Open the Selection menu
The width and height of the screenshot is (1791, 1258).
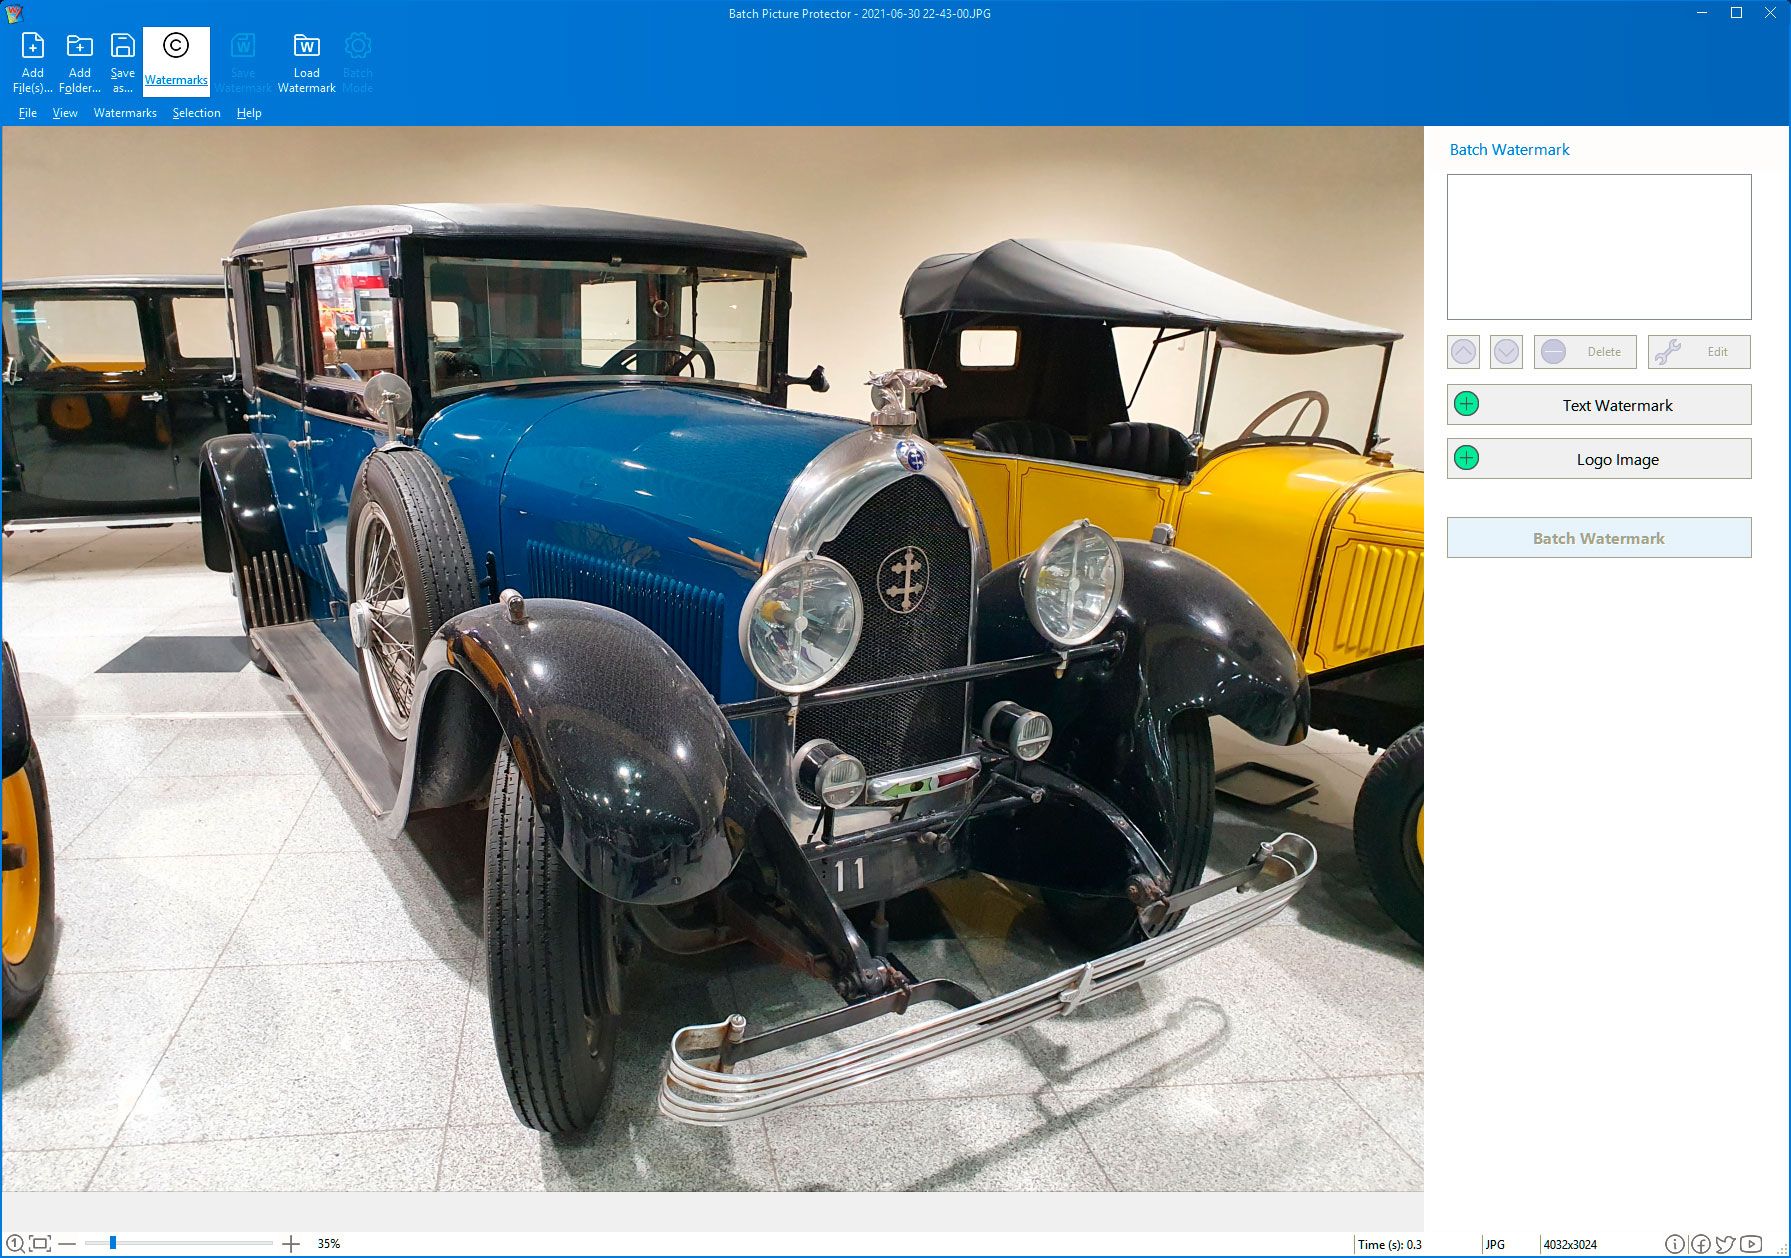196,113
